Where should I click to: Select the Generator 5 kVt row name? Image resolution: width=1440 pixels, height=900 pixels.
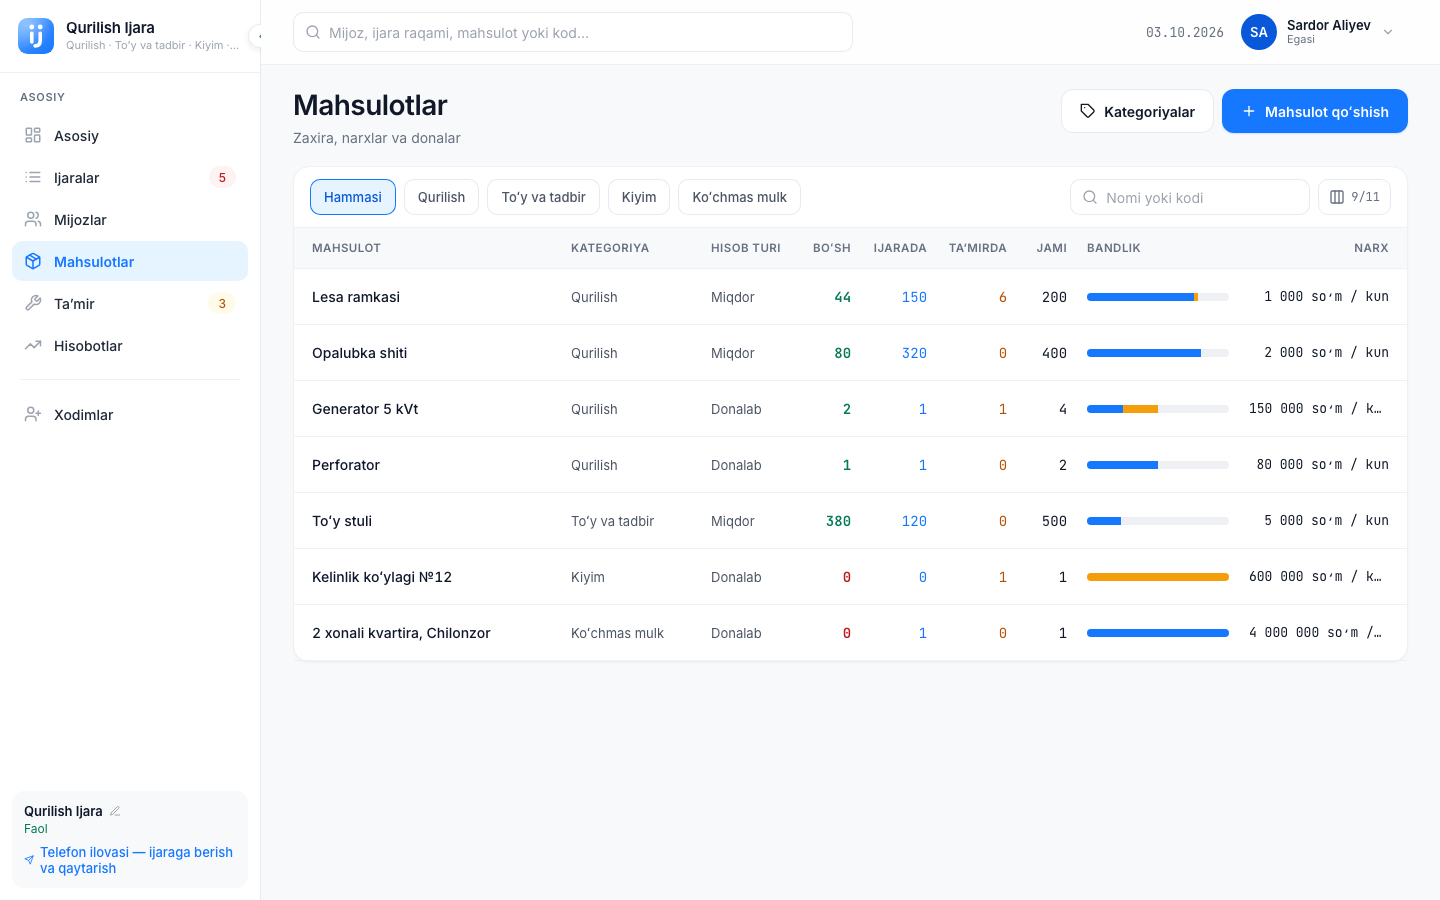point(365,409)
